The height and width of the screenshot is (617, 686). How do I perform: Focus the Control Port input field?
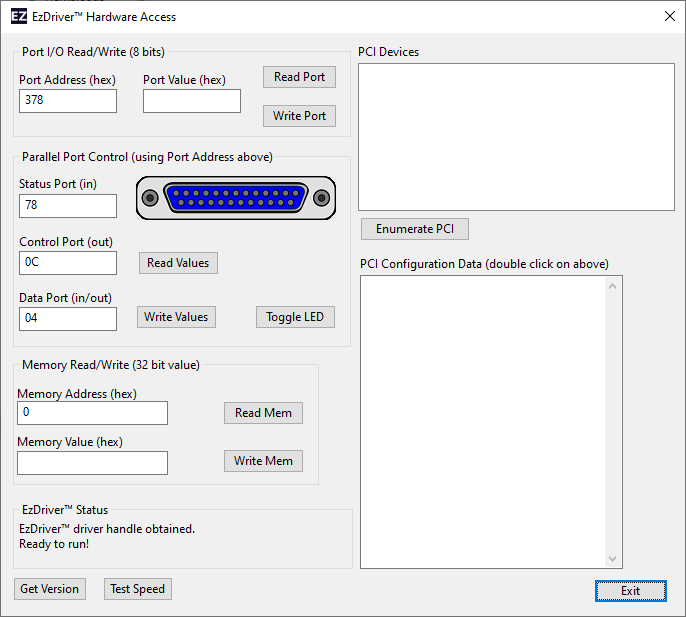(x=68, y=263)
